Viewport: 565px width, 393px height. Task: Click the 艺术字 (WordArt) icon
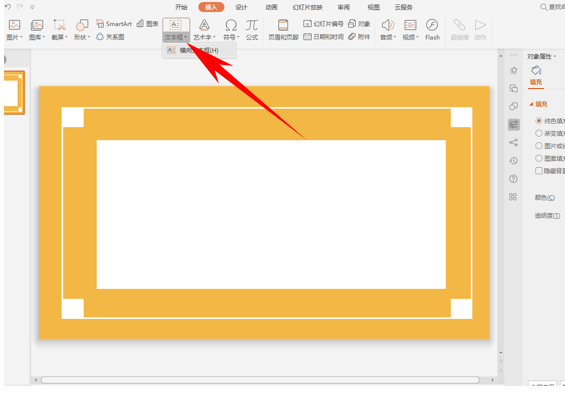(204, 25)
